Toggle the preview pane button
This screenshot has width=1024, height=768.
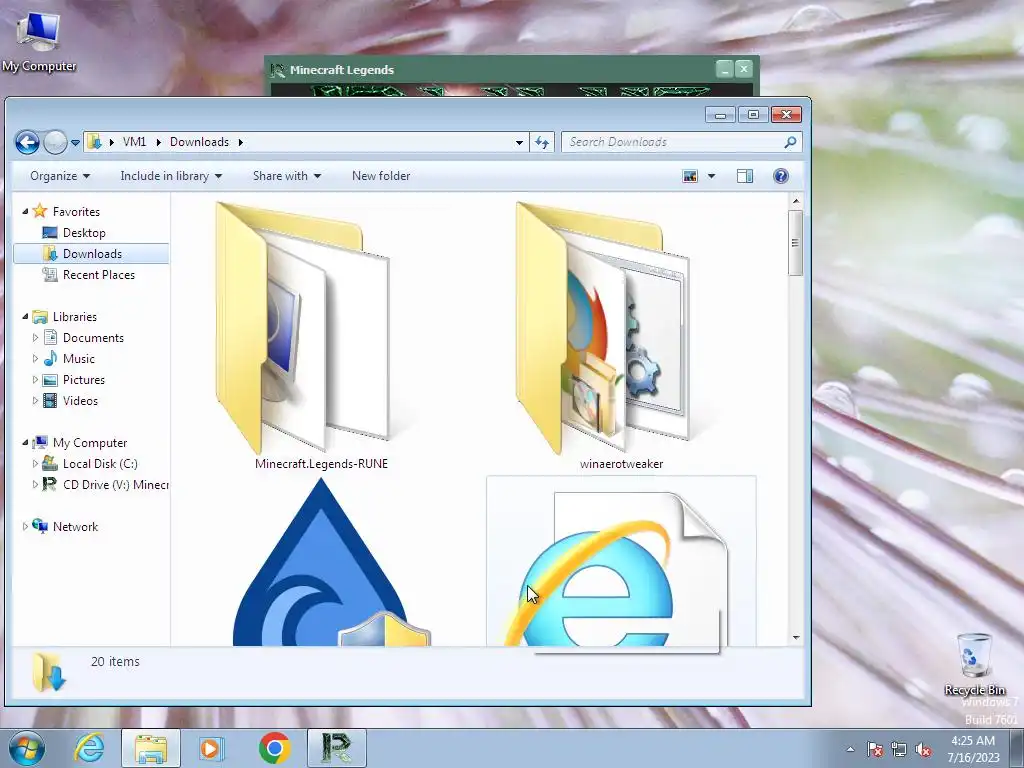tap(744, 176)
